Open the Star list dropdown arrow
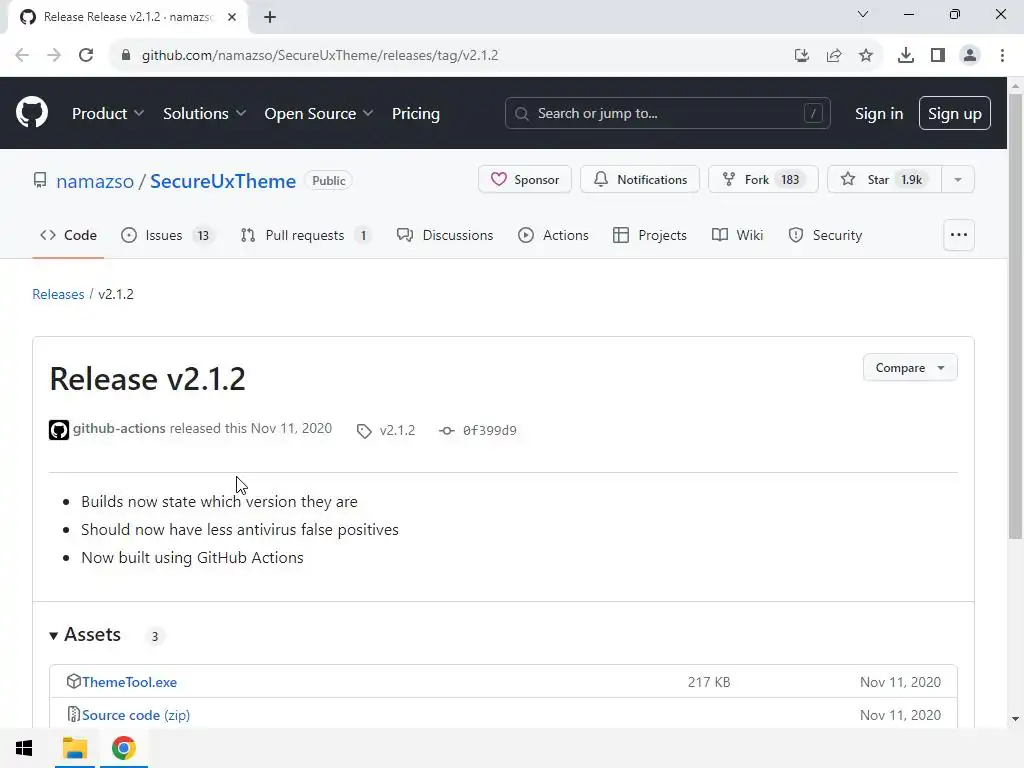 click(x=958, y=180)
